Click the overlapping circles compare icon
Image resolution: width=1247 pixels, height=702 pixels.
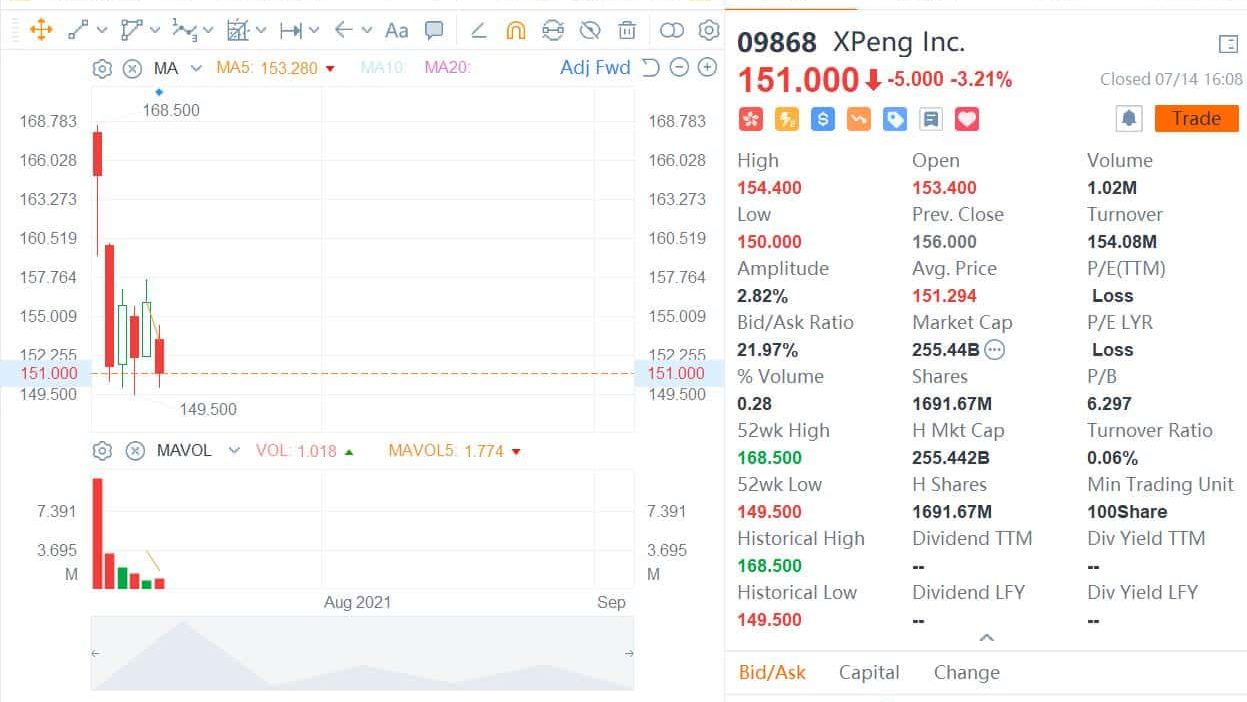[x=672, y=30]
